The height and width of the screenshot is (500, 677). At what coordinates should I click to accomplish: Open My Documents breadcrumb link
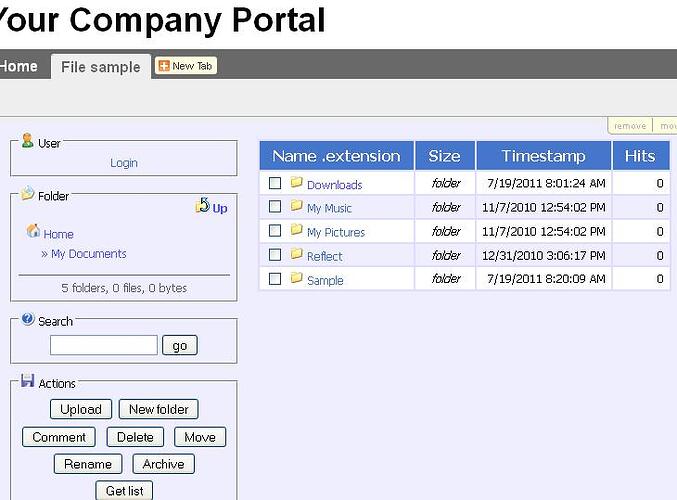click(89, 254)
